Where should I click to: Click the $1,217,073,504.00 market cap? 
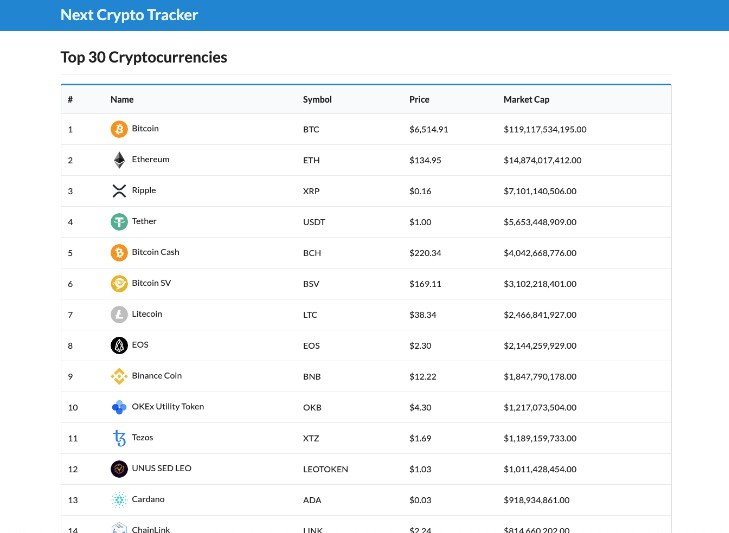[540, 407]
